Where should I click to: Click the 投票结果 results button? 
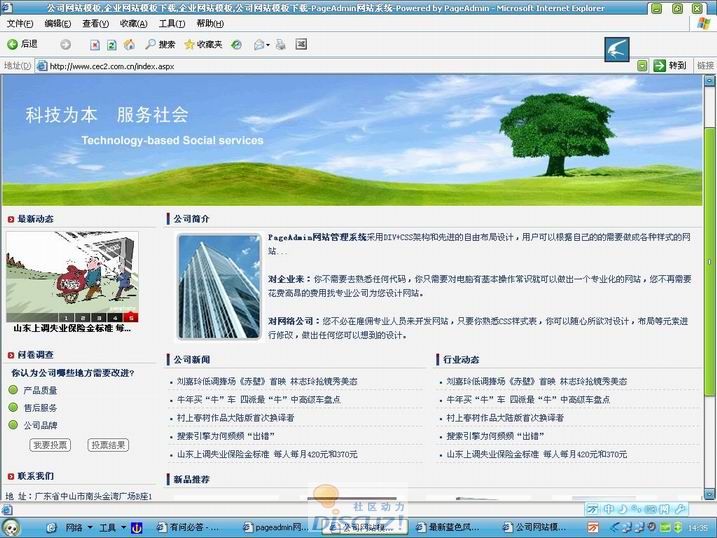[x=108, y=445]
